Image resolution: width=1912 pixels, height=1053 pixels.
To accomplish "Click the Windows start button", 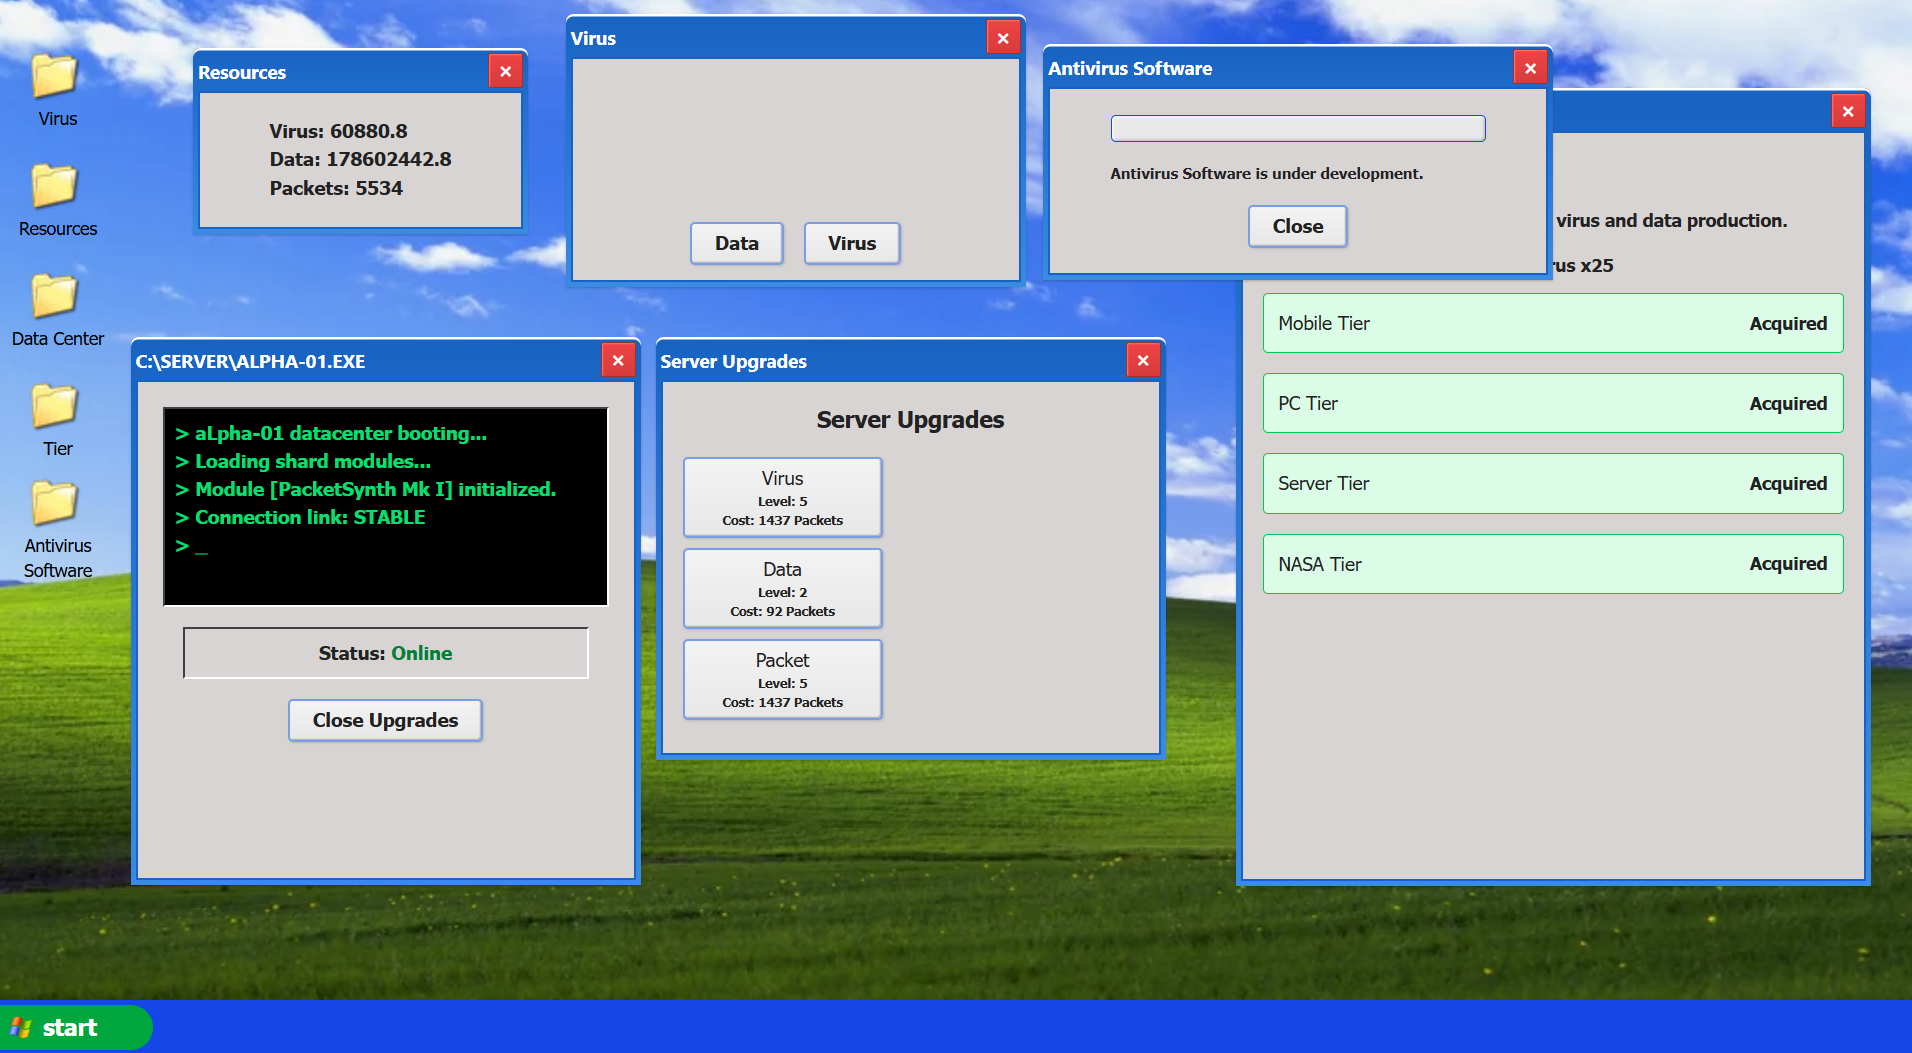I will (76, 1027).
